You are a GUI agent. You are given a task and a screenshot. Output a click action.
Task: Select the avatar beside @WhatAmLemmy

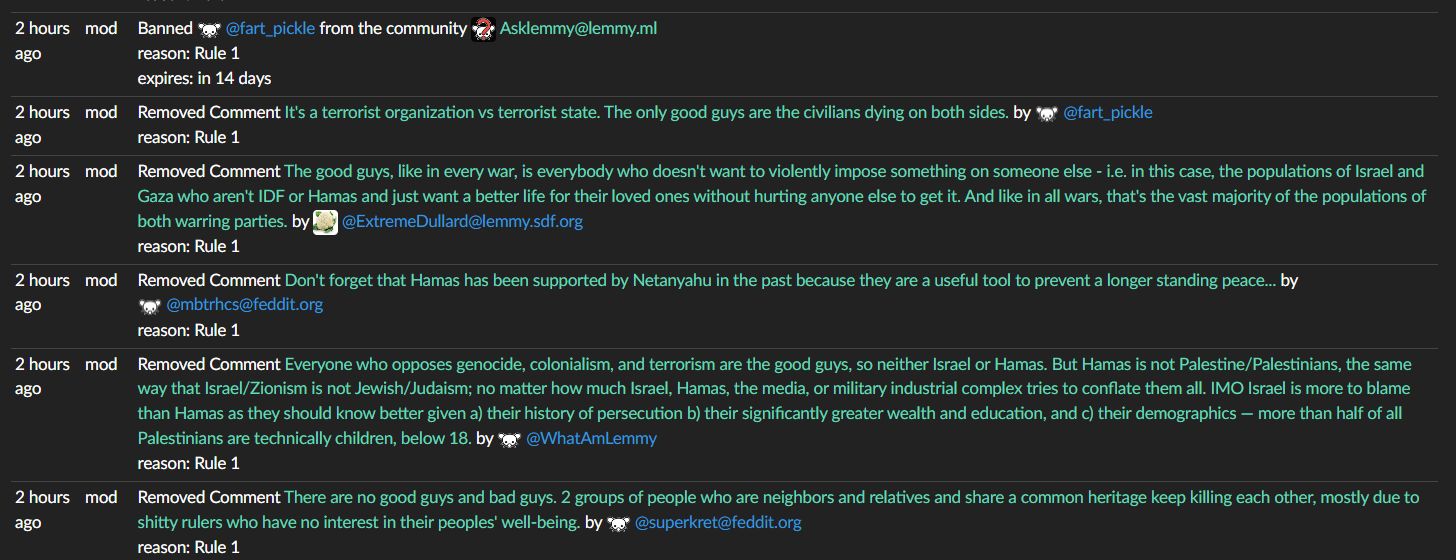tap(509, 439)
